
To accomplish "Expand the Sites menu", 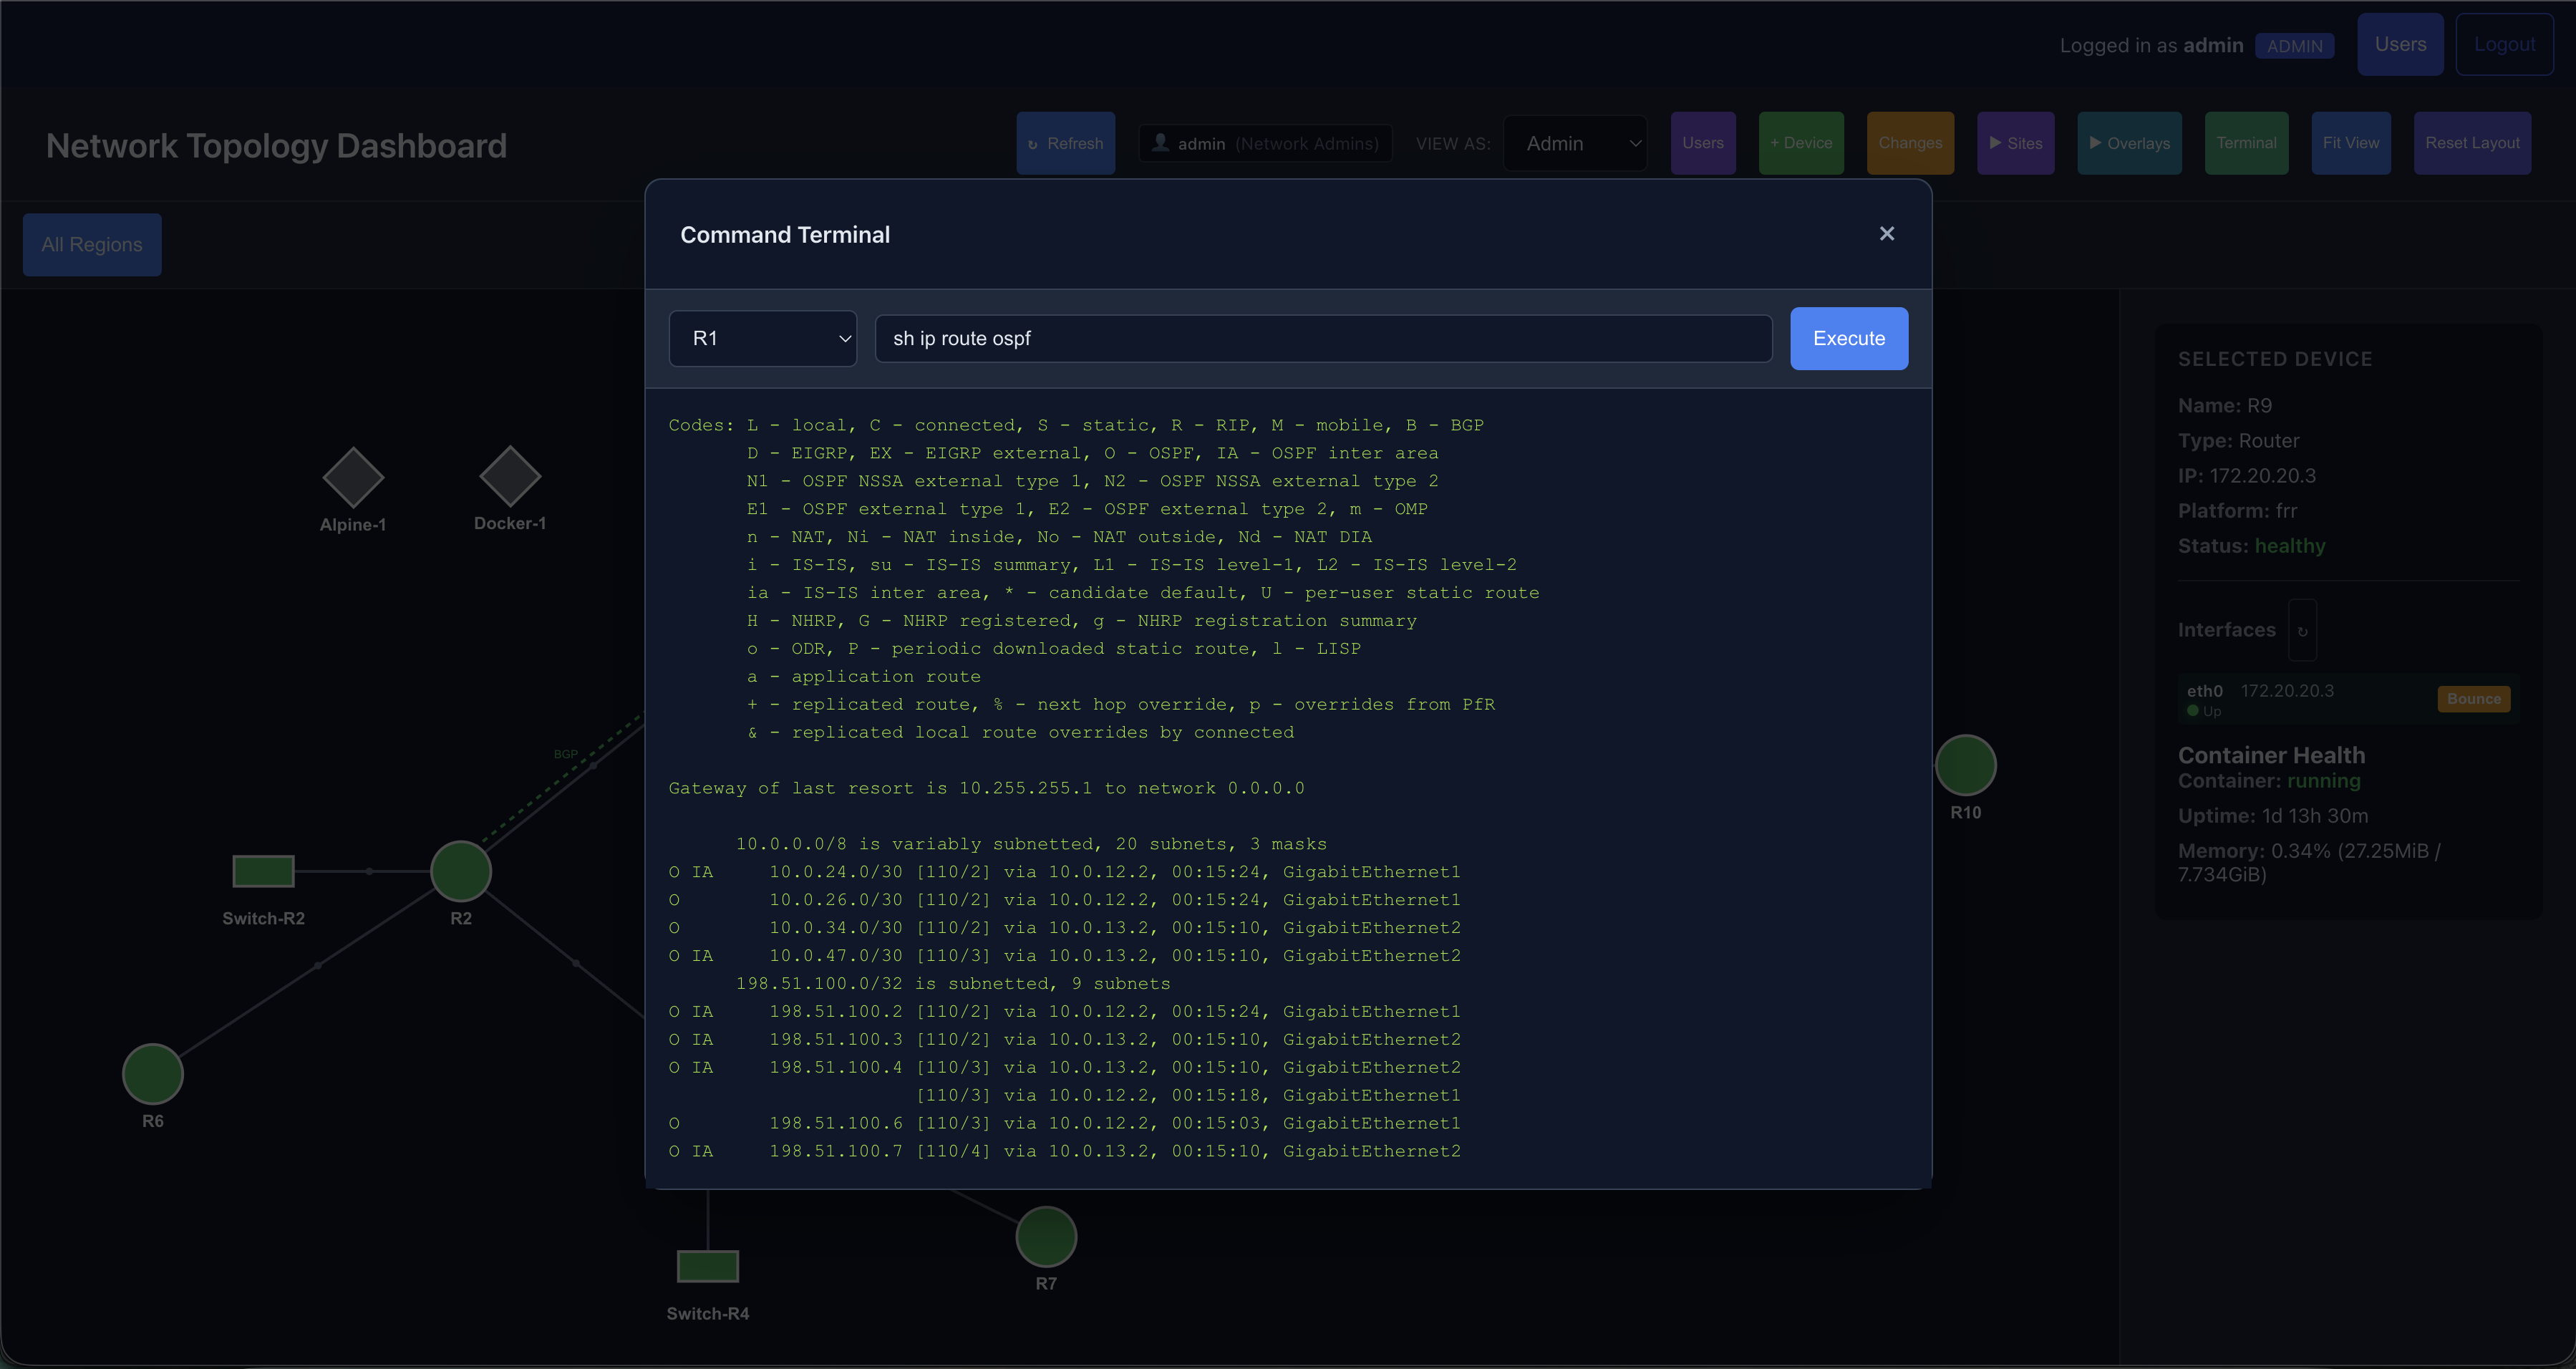I will click(2015, 143).
